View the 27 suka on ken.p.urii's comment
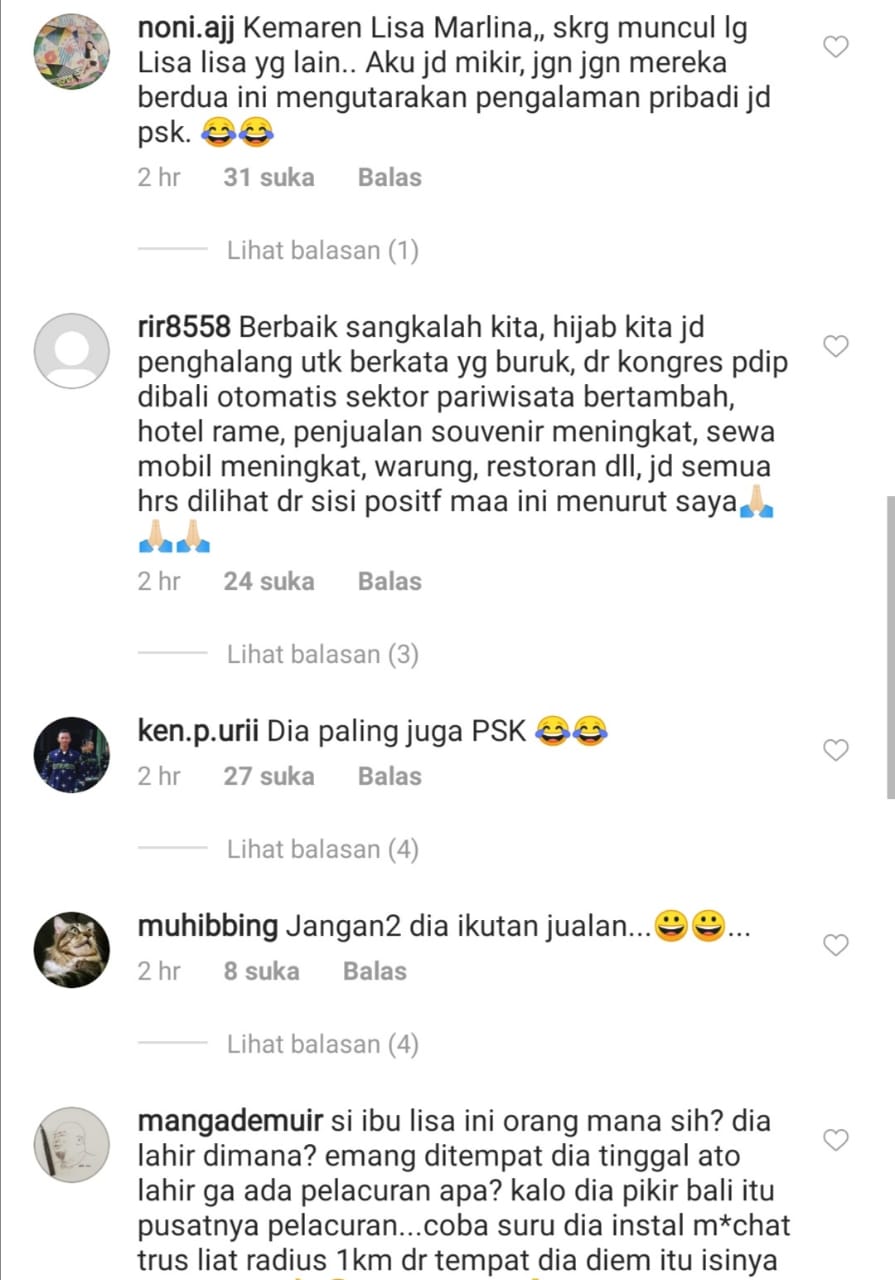The image size is (895, 1280). 269,776
